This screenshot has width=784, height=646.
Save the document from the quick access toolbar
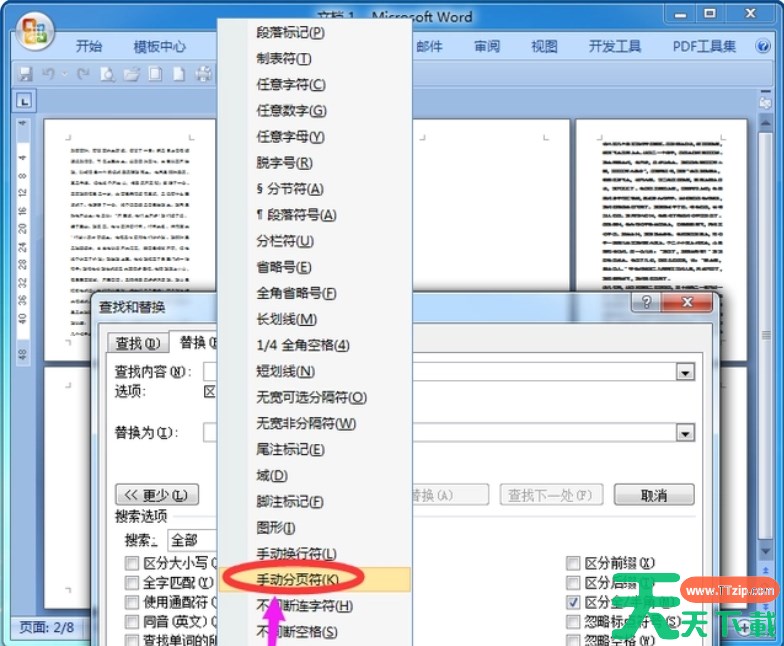point(25,74)
